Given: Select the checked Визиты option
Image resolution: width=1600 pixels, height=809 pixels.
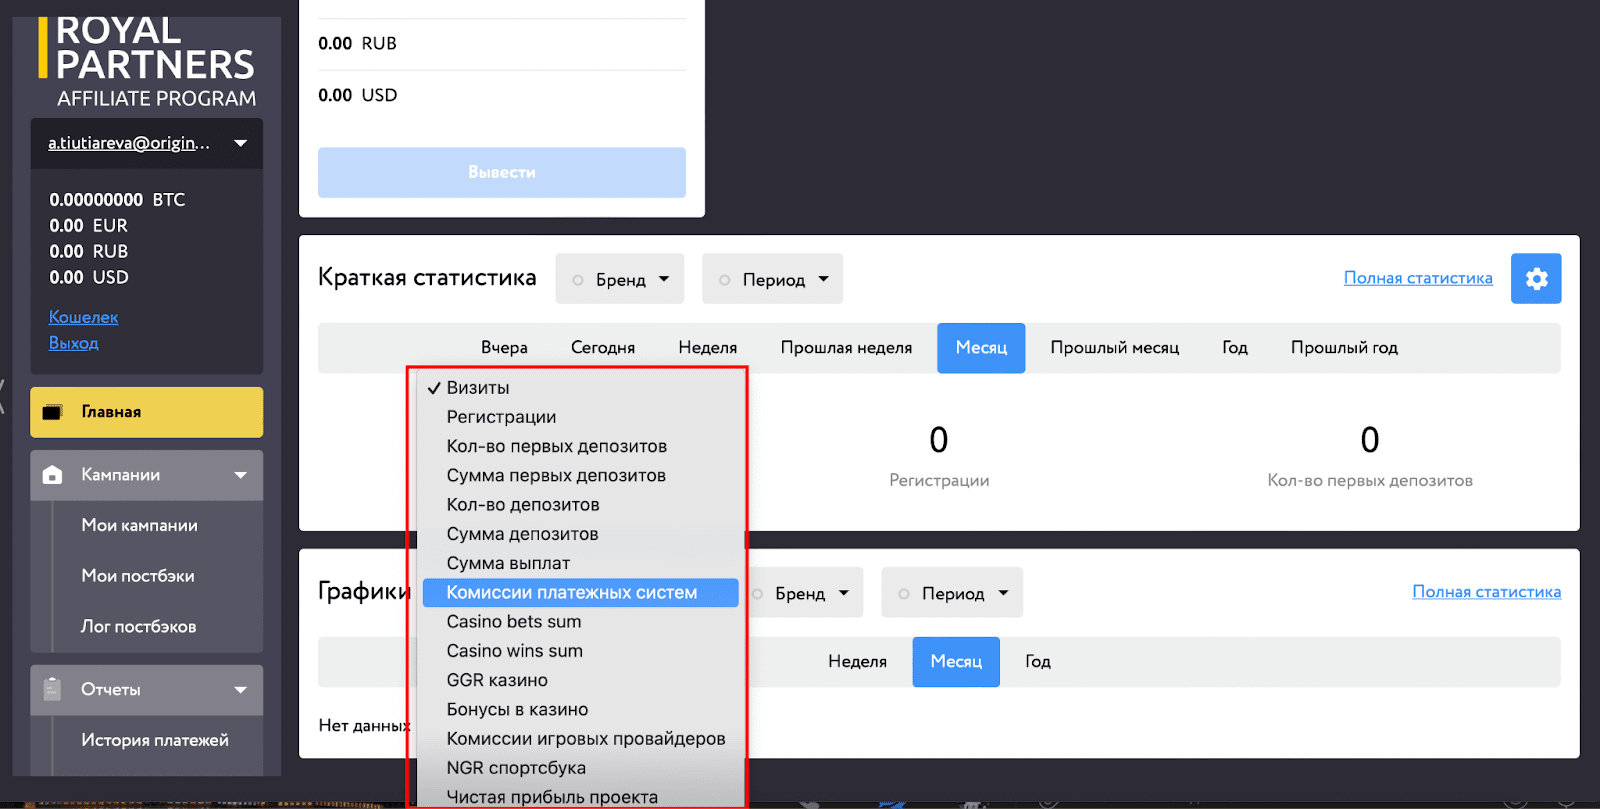Looking at the screenshot, I should tap(477, 388).
